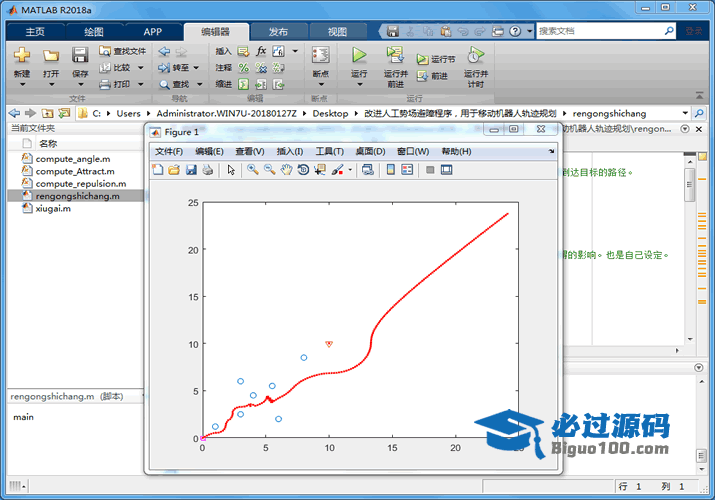The height and width of the screenshot is (500, 715).
Task: Click the New Figure icon in Figure 1 toolbar
Action: tap(158, 170)
